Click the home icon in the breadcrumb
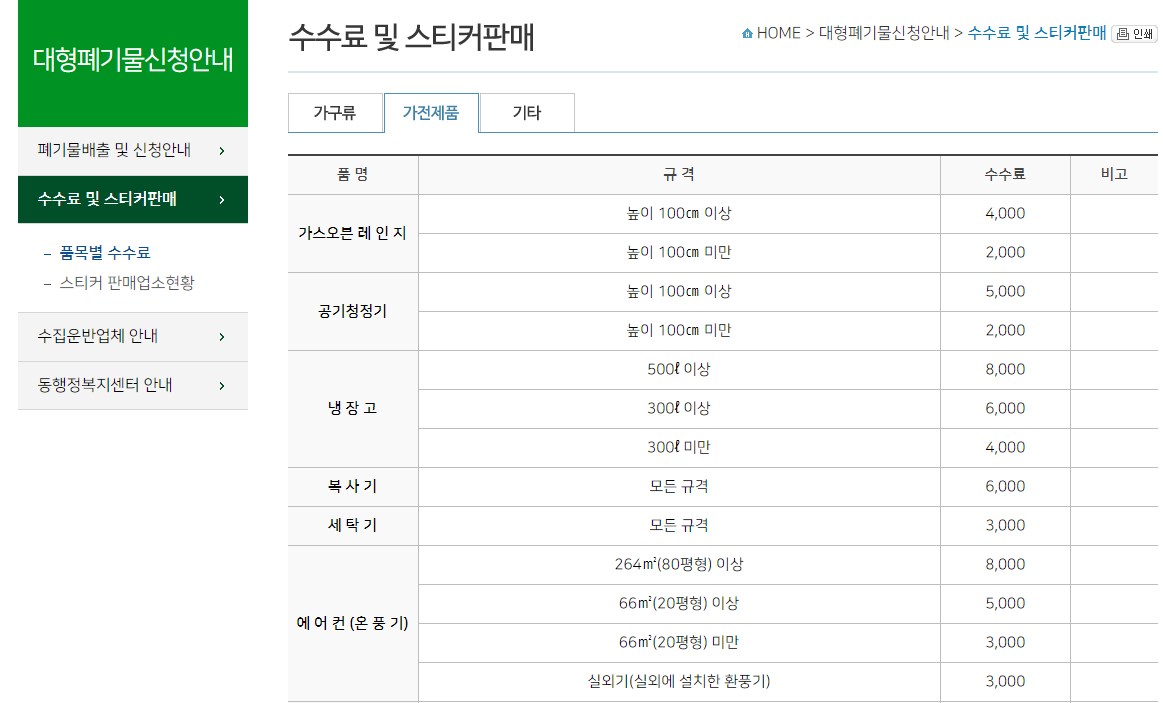 (x=748, y=32)
